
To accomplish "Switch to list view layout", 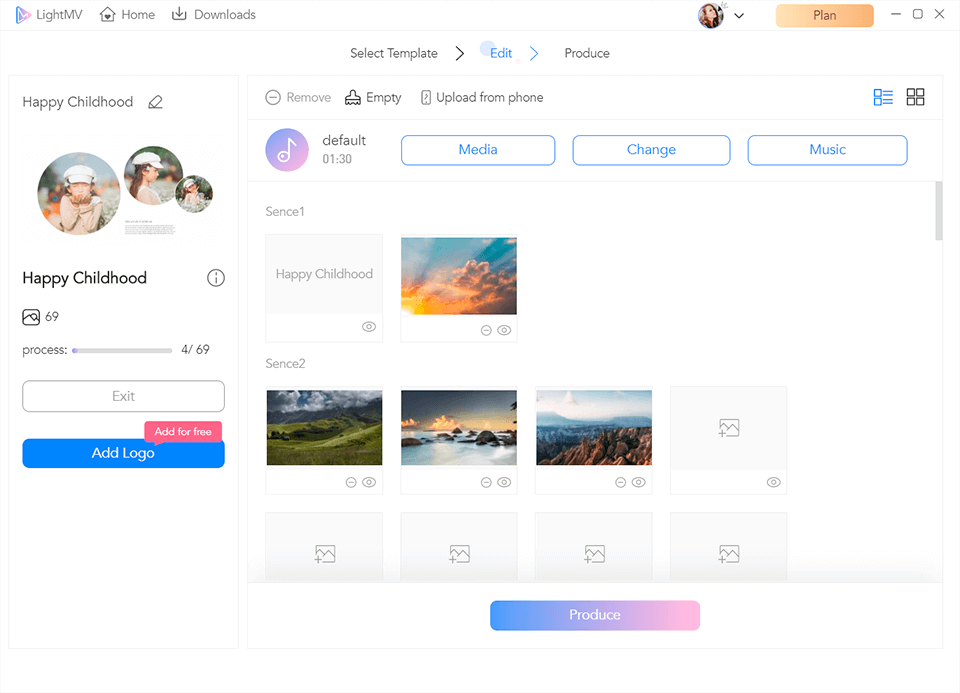I will [883, 97].
